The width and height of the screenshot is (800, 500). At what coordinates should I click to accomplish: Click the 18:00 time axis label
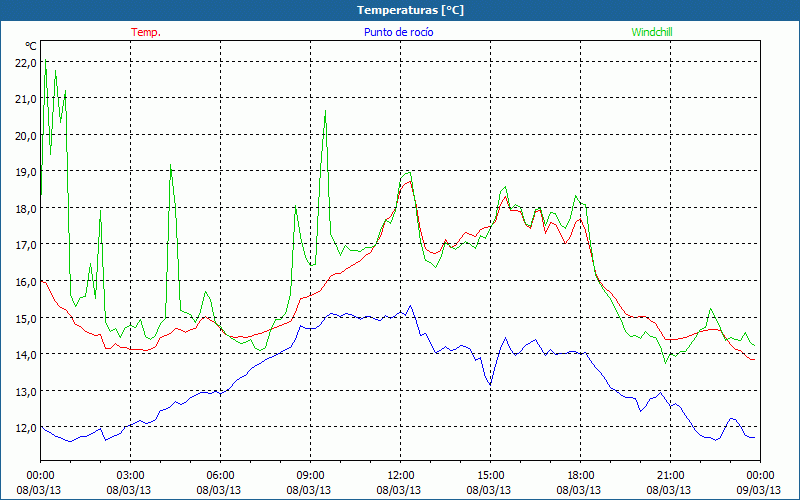(x=581, y=476)
